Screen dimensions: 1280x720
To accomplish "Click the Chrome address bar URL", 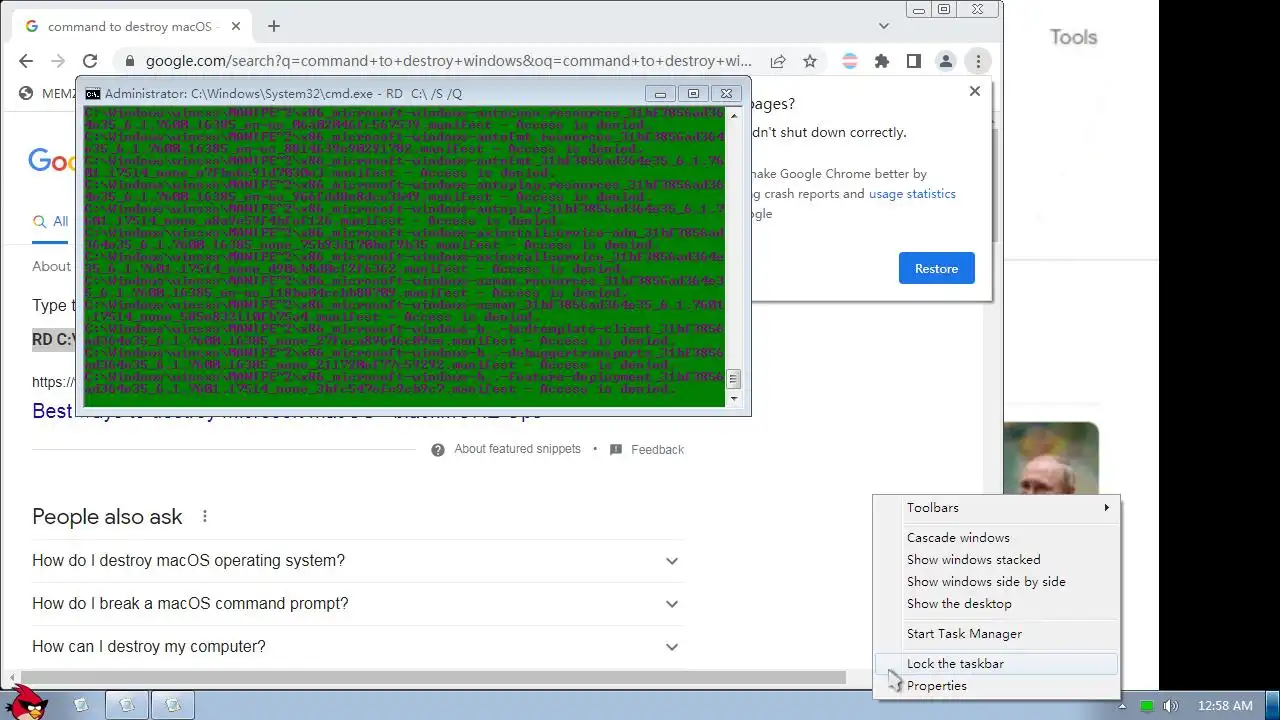I will (x=448, y=61).
